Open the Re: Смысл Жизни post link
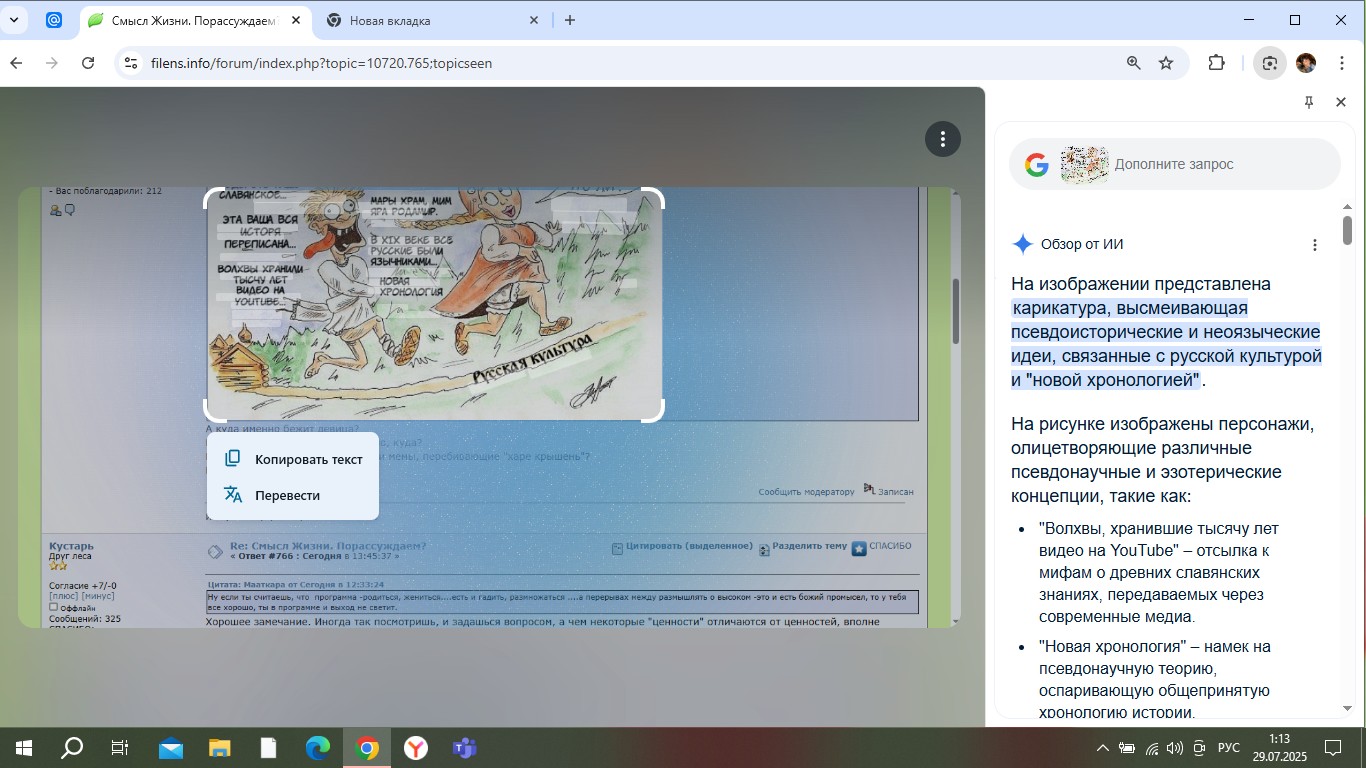The image size is (1366, 768). coord(328,546)
